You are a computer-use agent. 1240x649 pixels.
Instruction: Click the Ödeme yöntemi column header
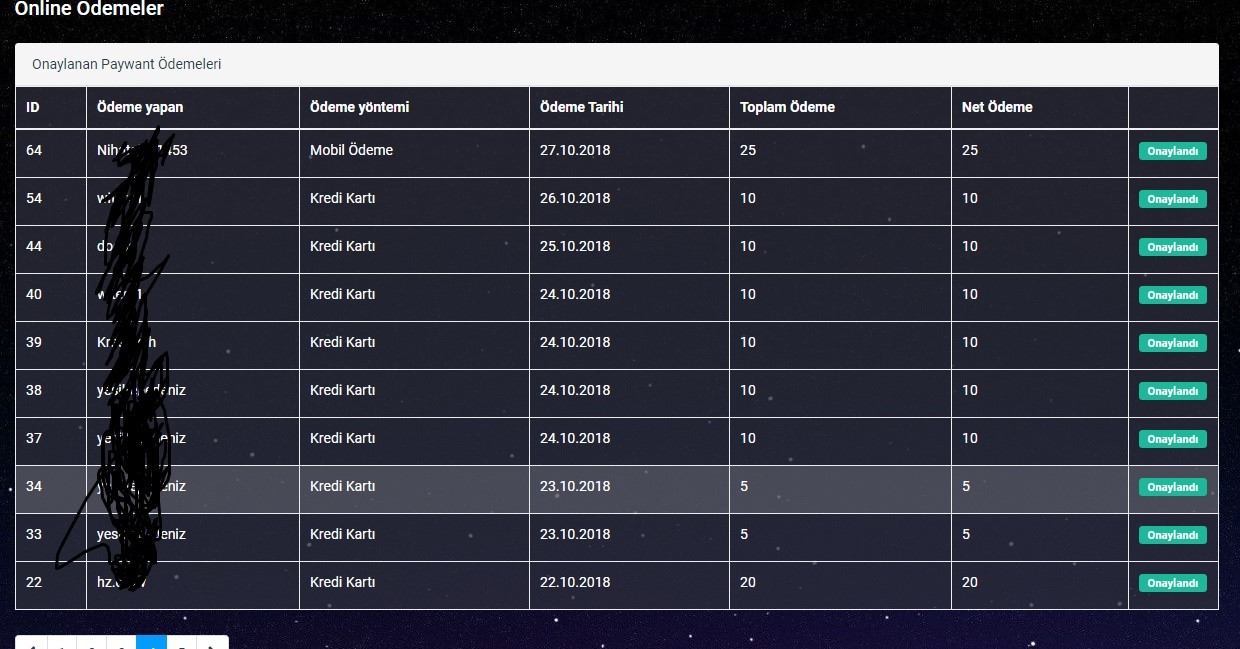tap(360, 107)
